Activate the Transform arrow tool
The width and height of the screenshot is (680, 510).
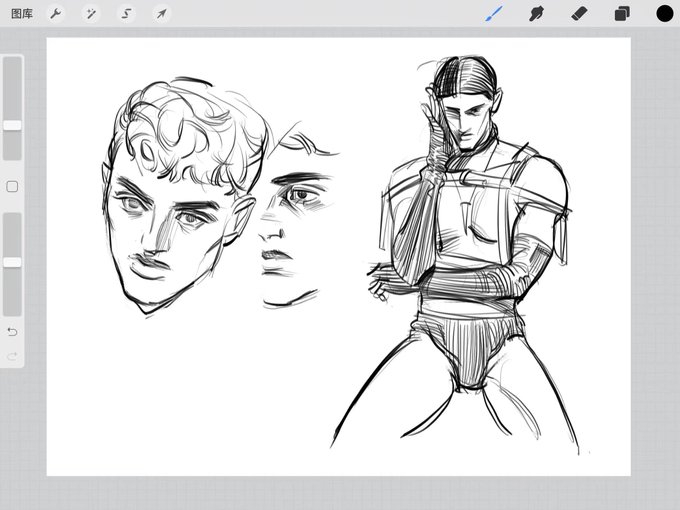[x=162, y=14]
